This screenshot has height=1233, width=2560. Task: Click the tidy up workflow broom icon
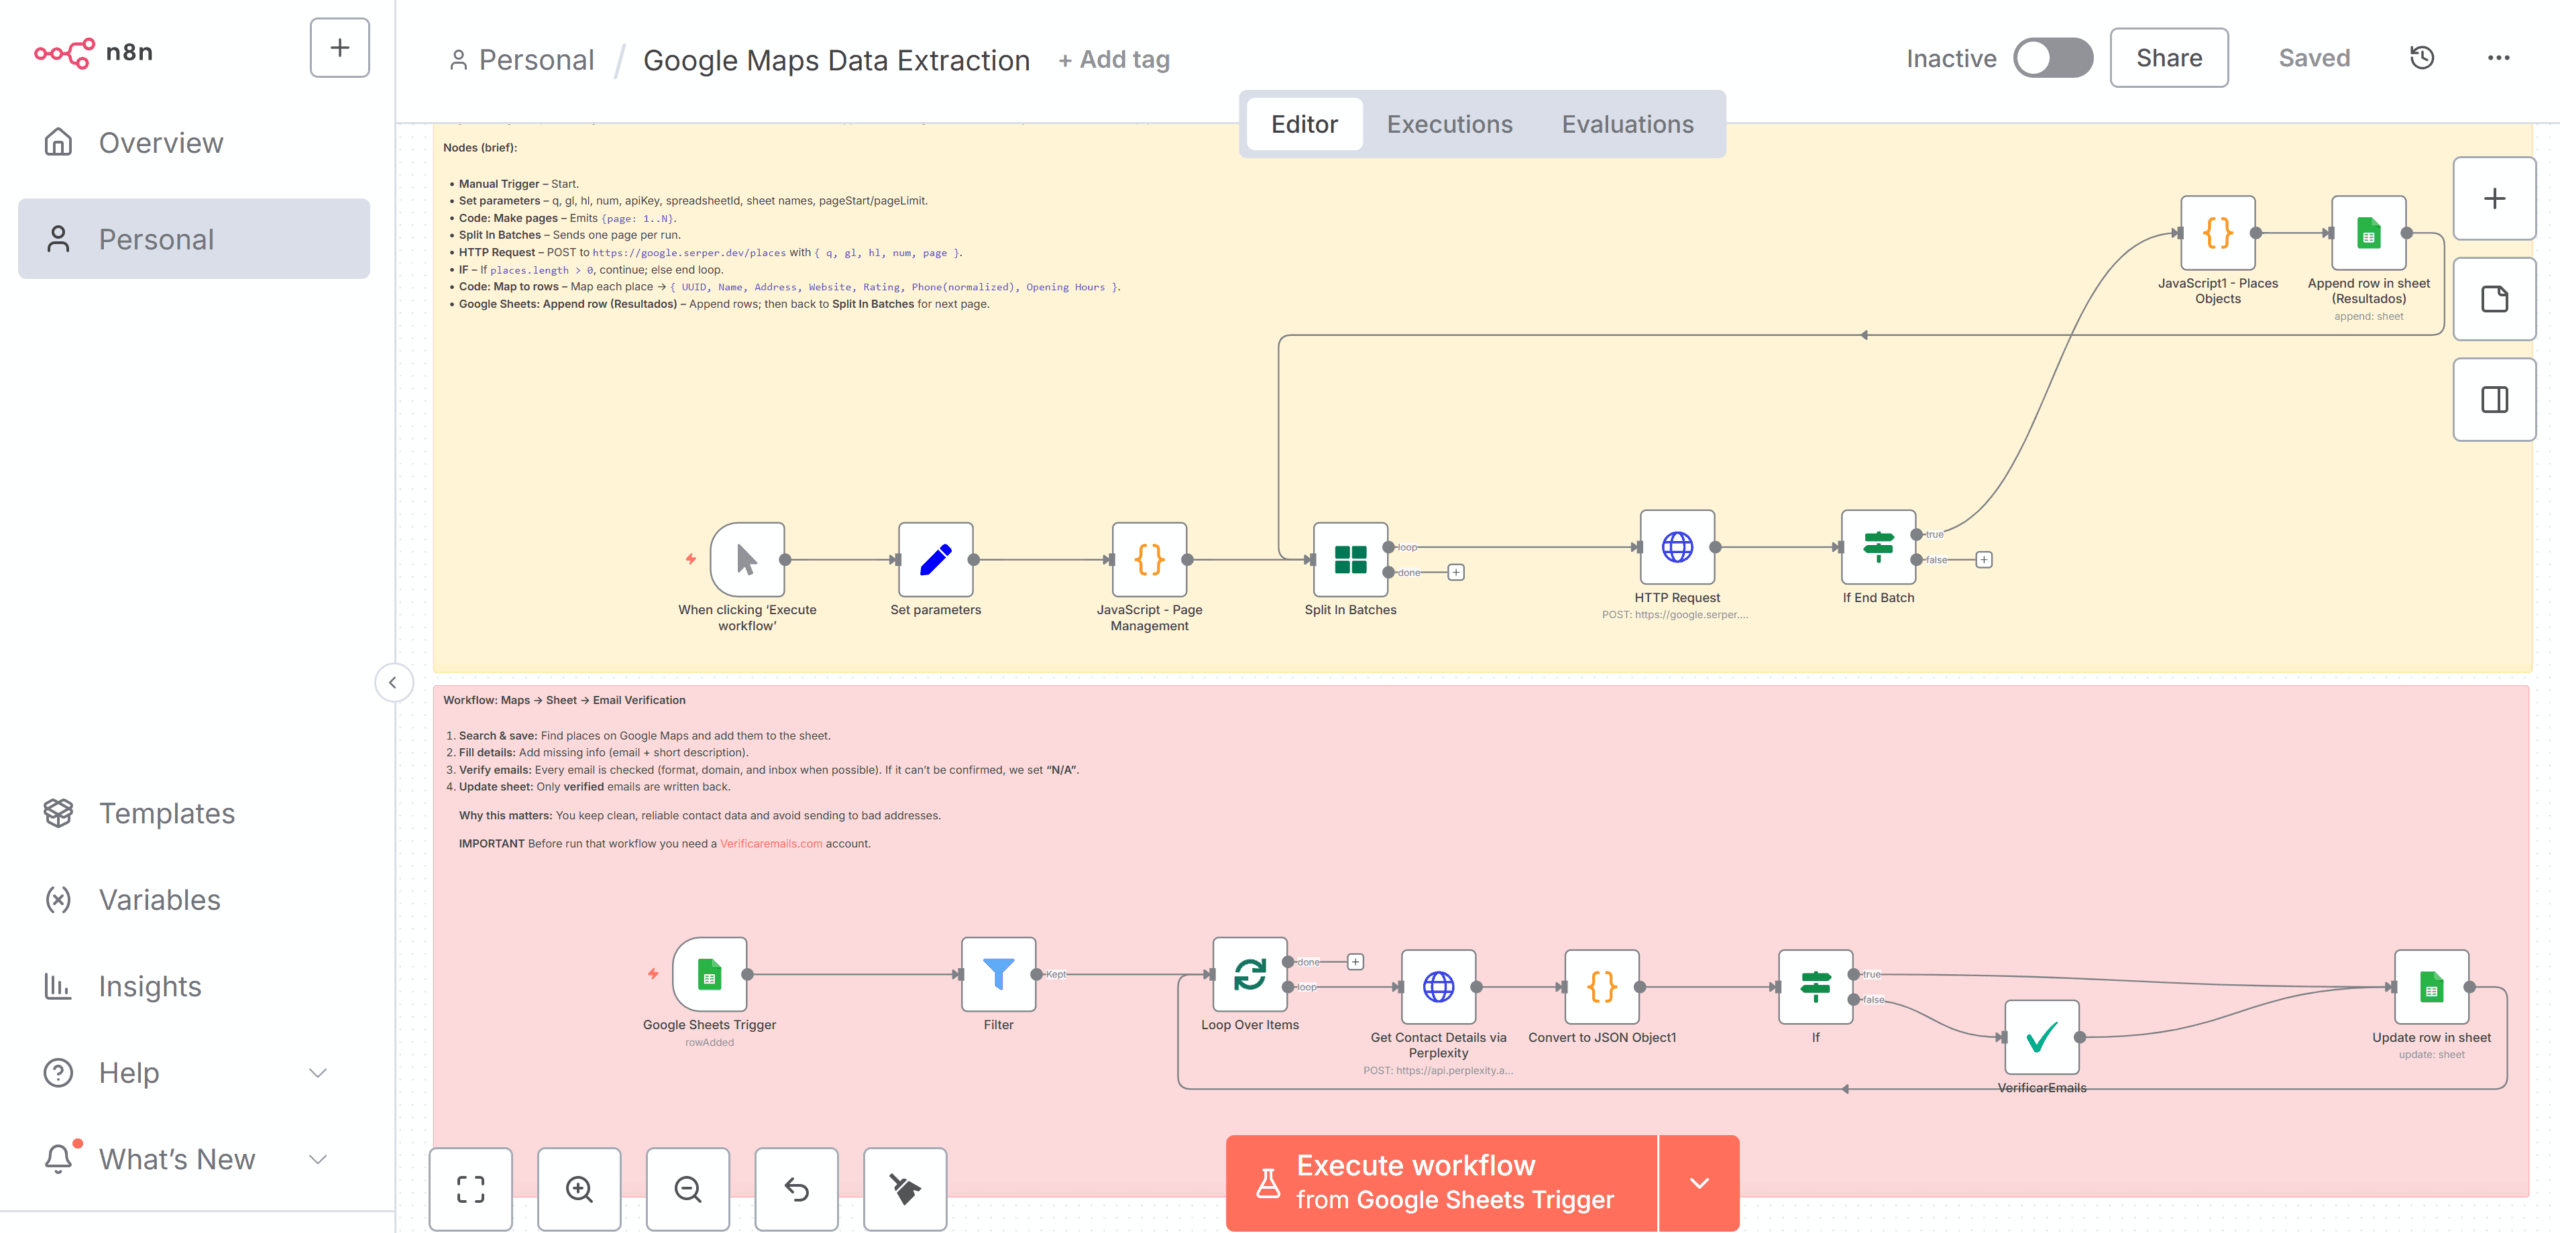click(x=905, y=1188)
